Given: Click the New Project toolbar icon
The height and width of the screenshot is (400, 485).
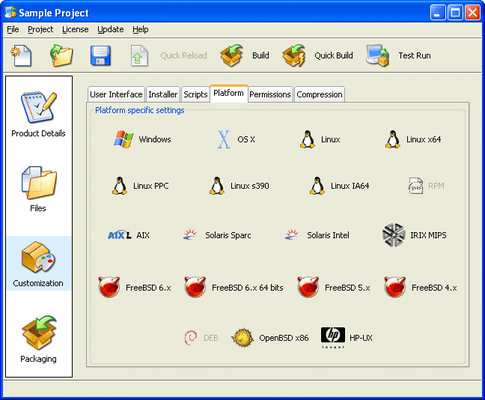Looking at the screenshot, I should tap(22, 56).
